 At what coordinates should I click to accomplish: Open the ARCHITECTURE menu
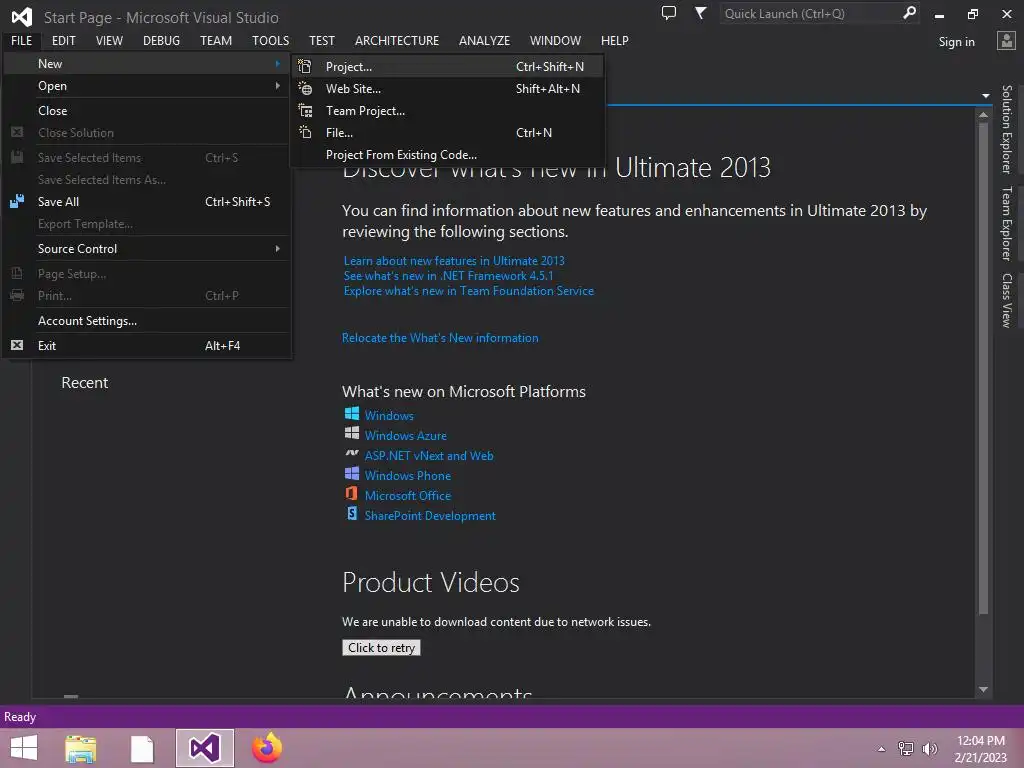396,40
